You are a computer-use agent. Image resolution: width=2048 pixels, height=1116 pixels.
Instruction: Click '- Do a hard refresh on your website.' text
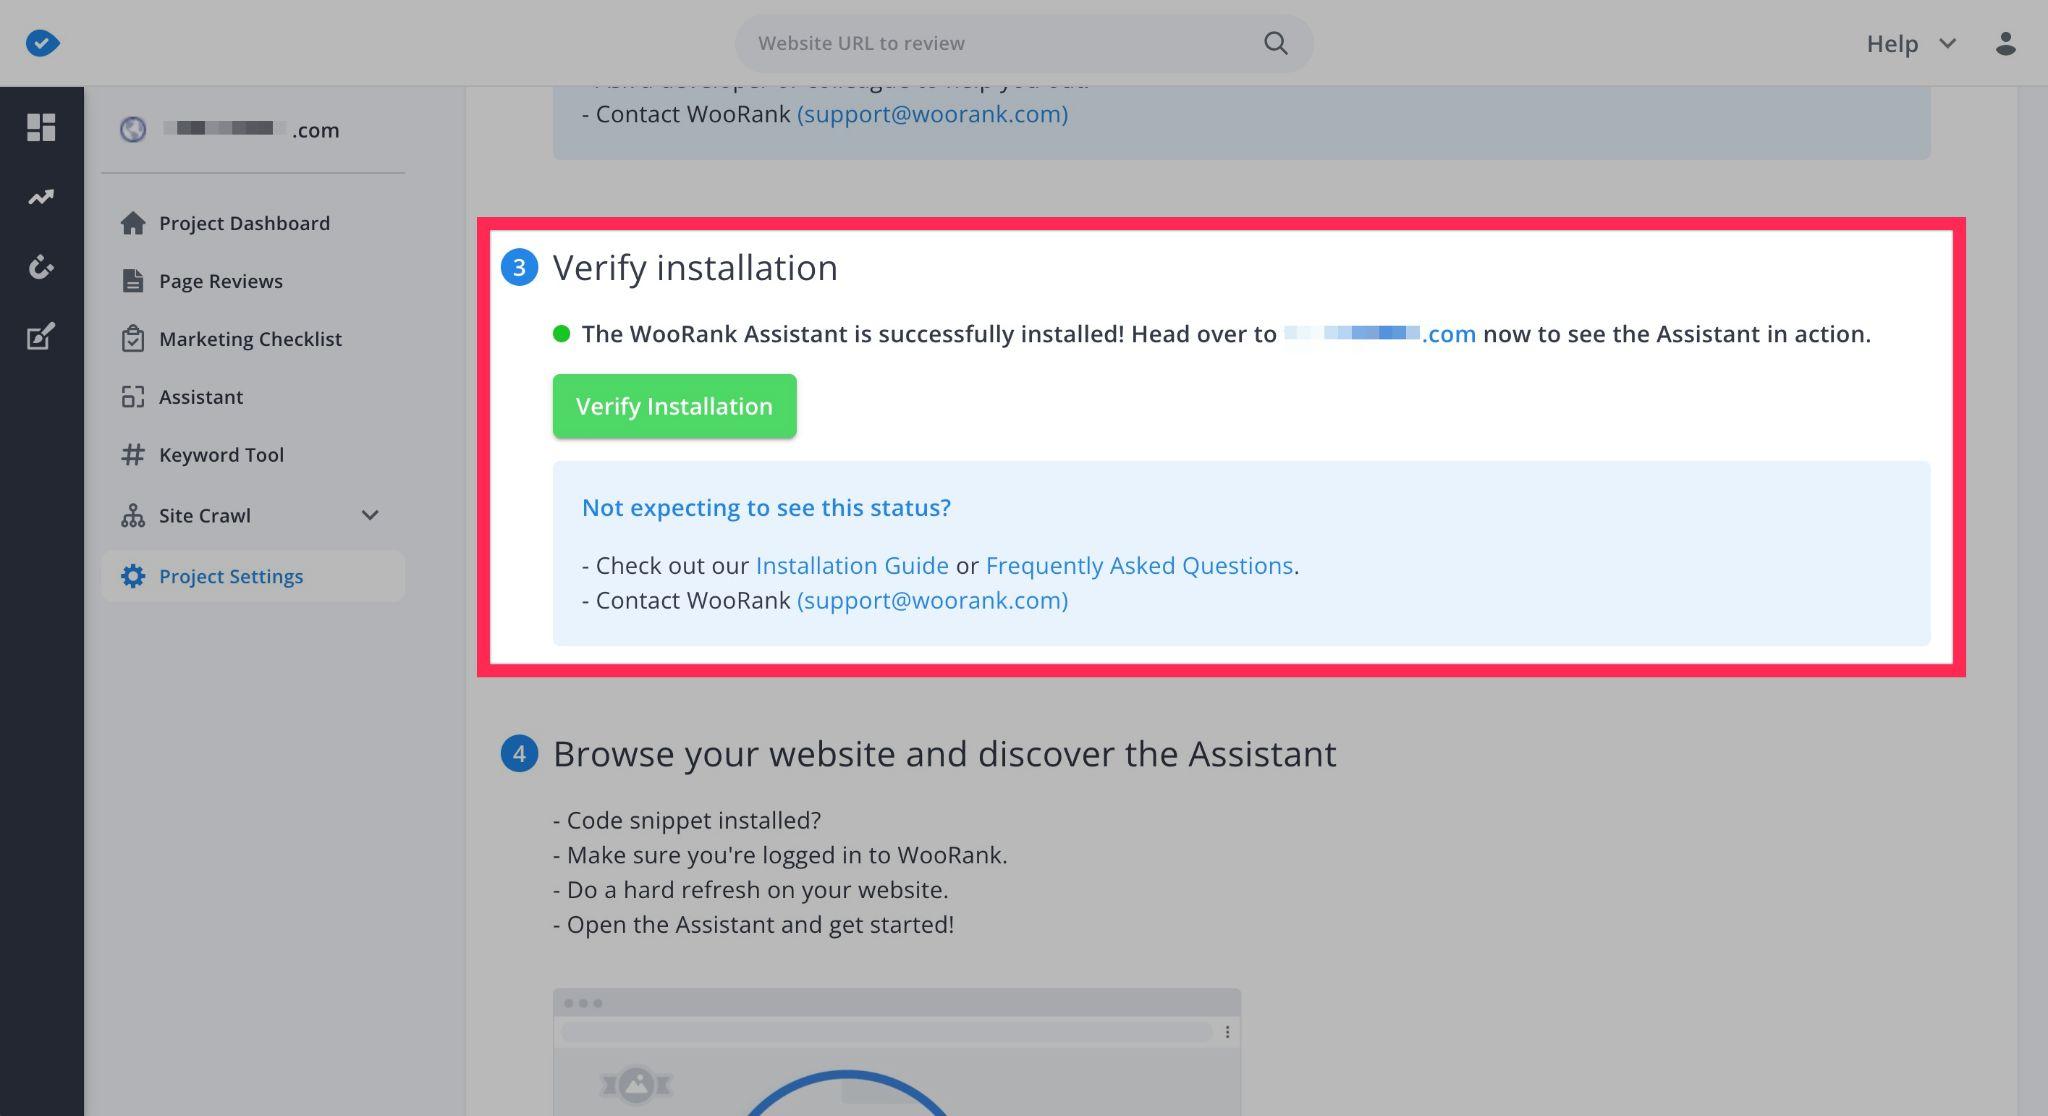[x=750, y=889]
